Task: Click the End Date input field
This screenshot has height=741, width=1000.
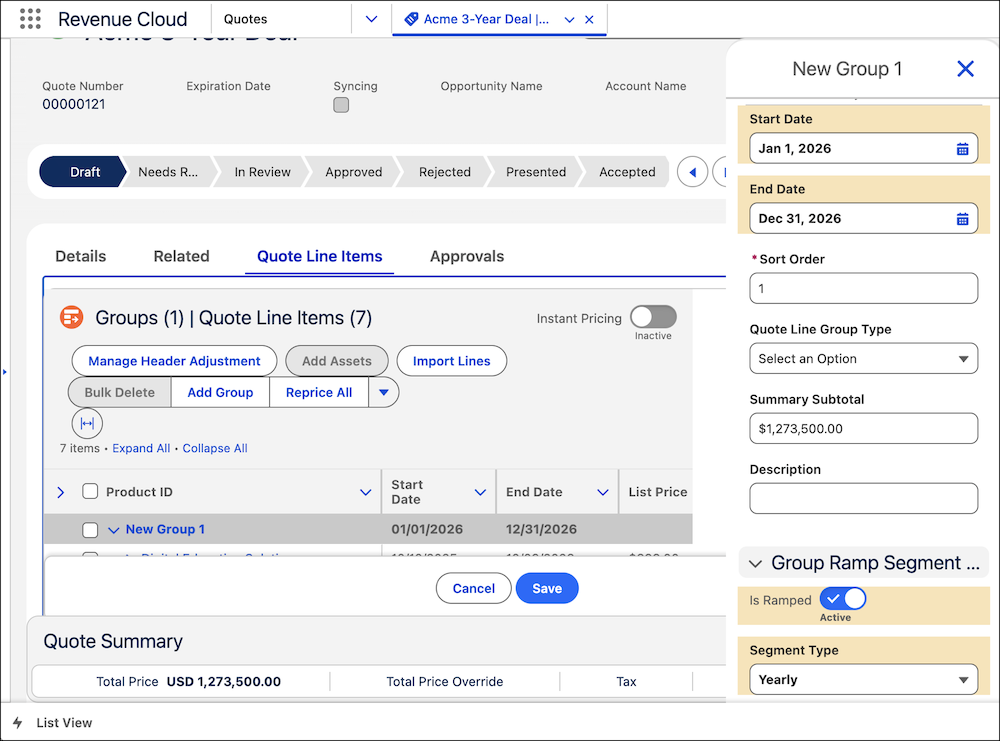Action: [x=864, y=219]
